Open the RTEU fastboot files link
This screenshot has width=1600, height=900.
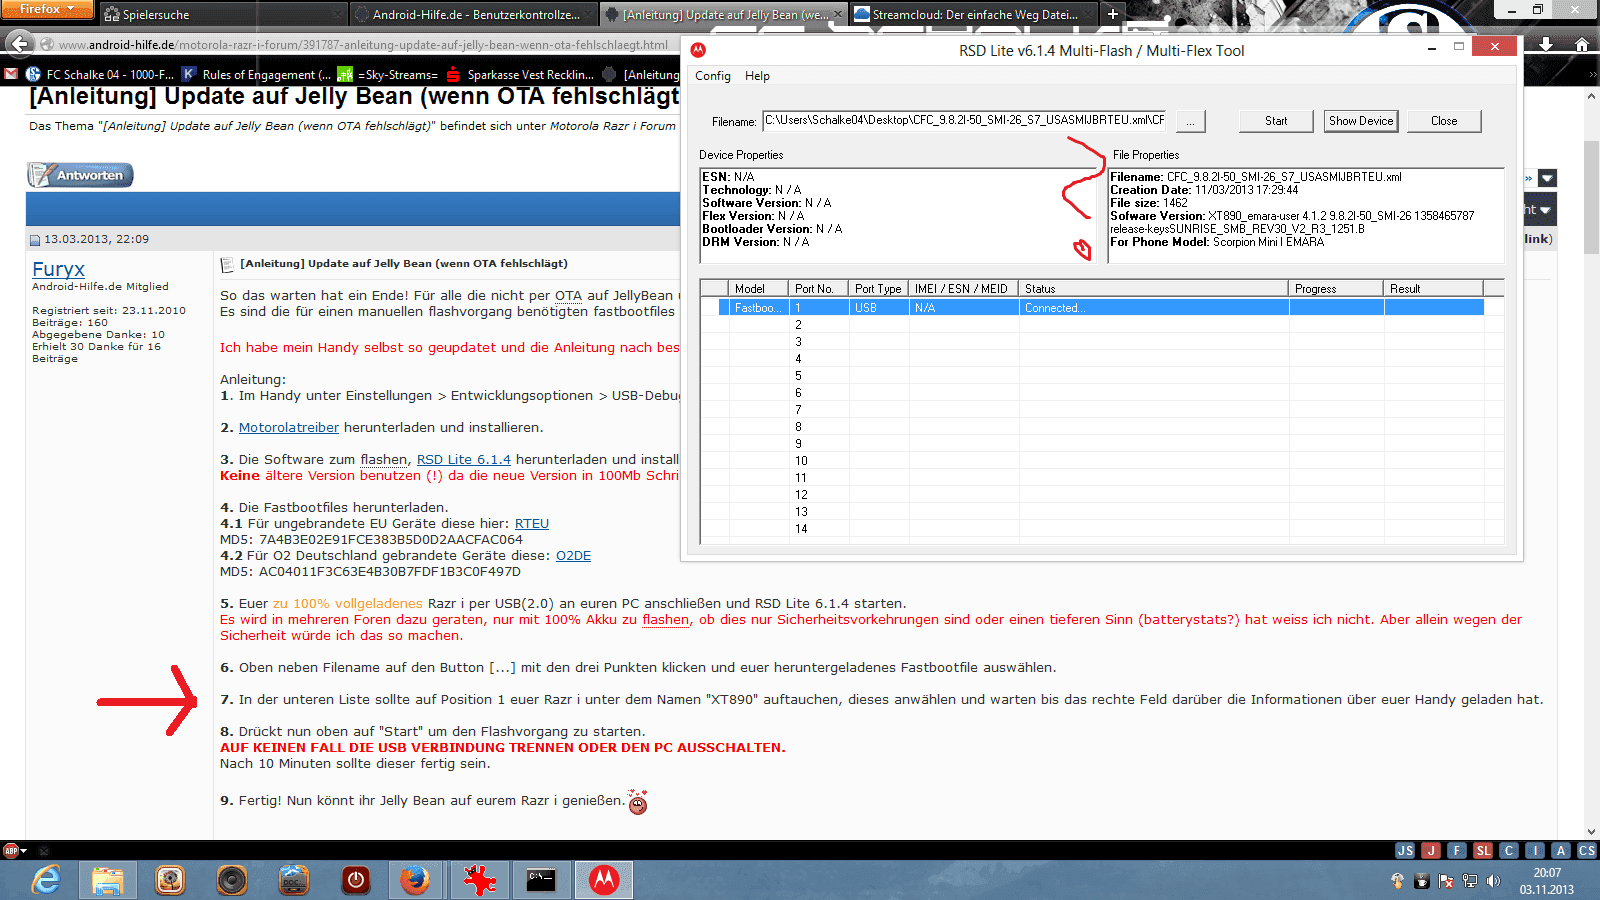tap(532, 523)
